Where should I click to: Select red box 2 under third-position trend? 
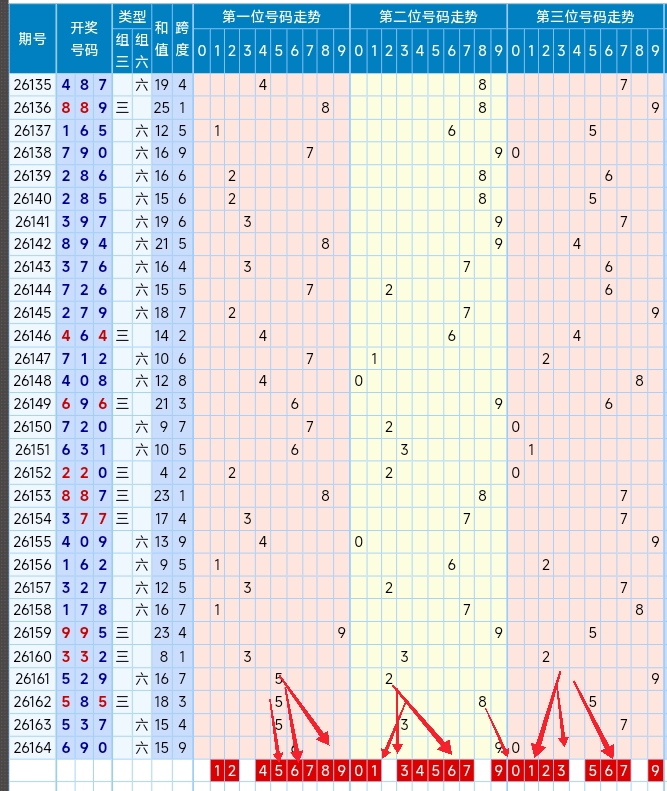(x=546, y=770)
